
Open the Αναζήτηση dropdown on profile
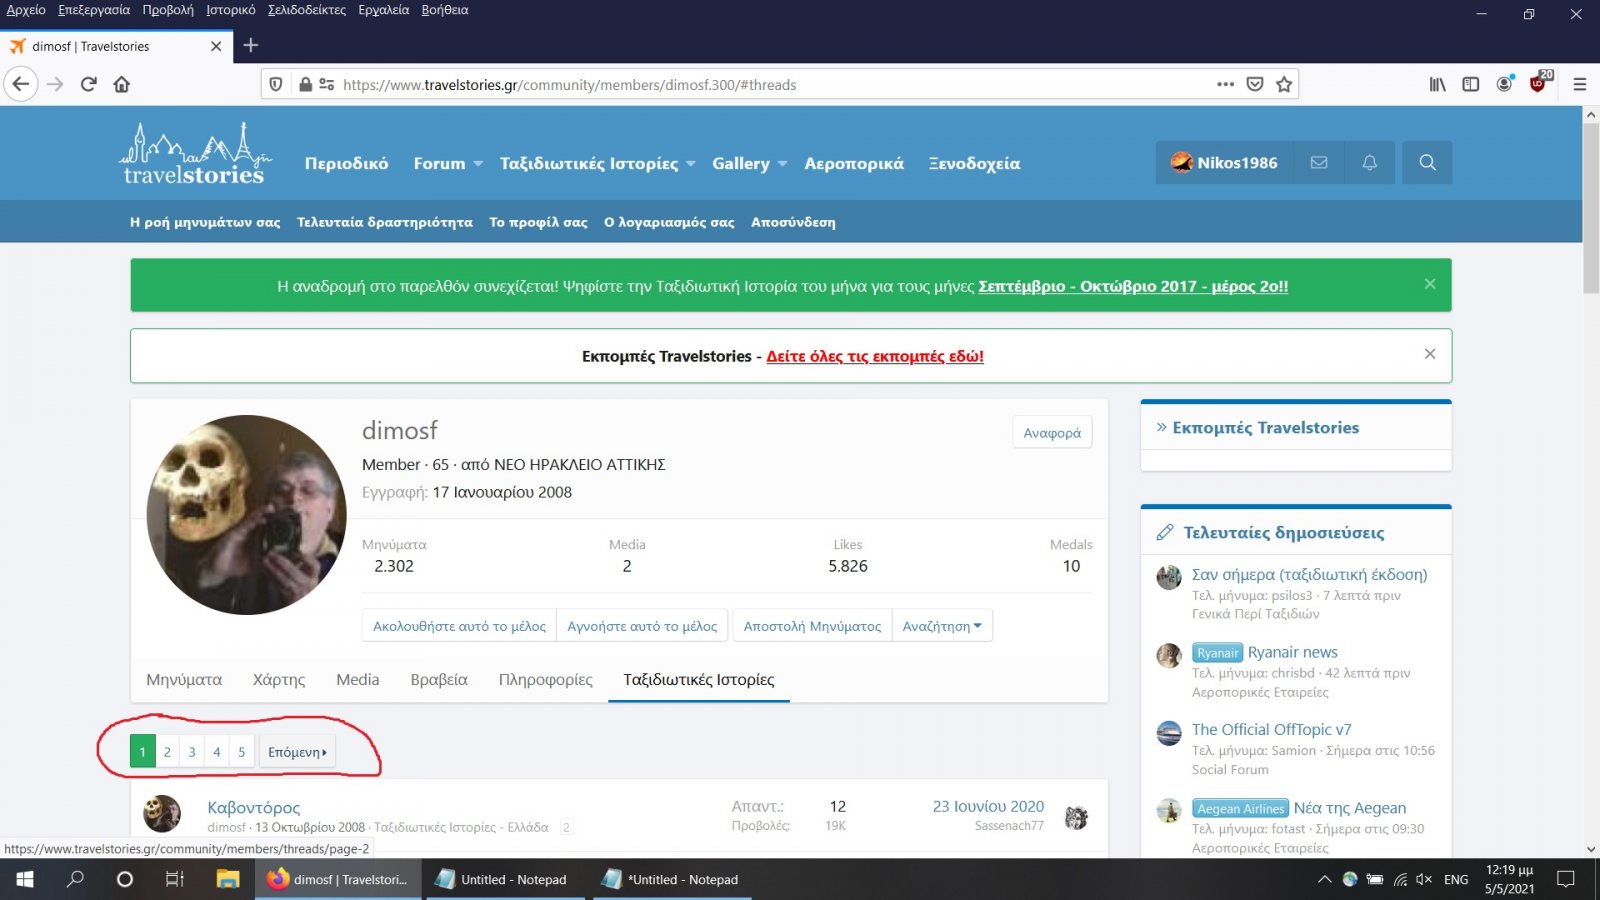pos(942,626)
